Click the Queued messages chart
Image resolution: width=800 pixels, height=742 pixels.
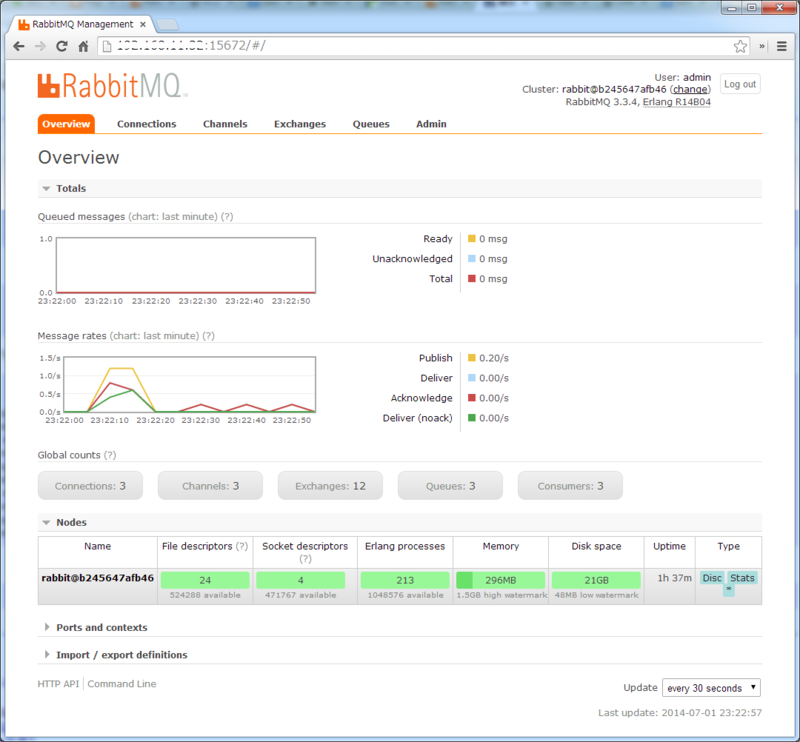click(x=186, y=265)
